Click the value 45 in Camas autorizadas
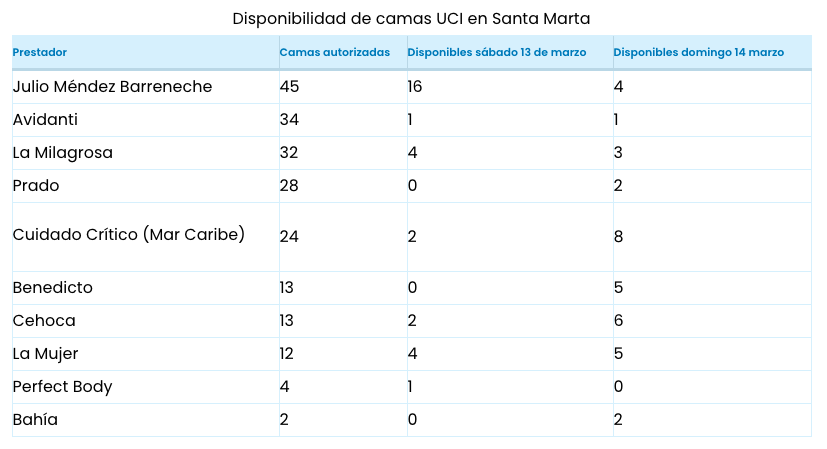Viewport: 827px width, 449px height. (x=289, y=87)
